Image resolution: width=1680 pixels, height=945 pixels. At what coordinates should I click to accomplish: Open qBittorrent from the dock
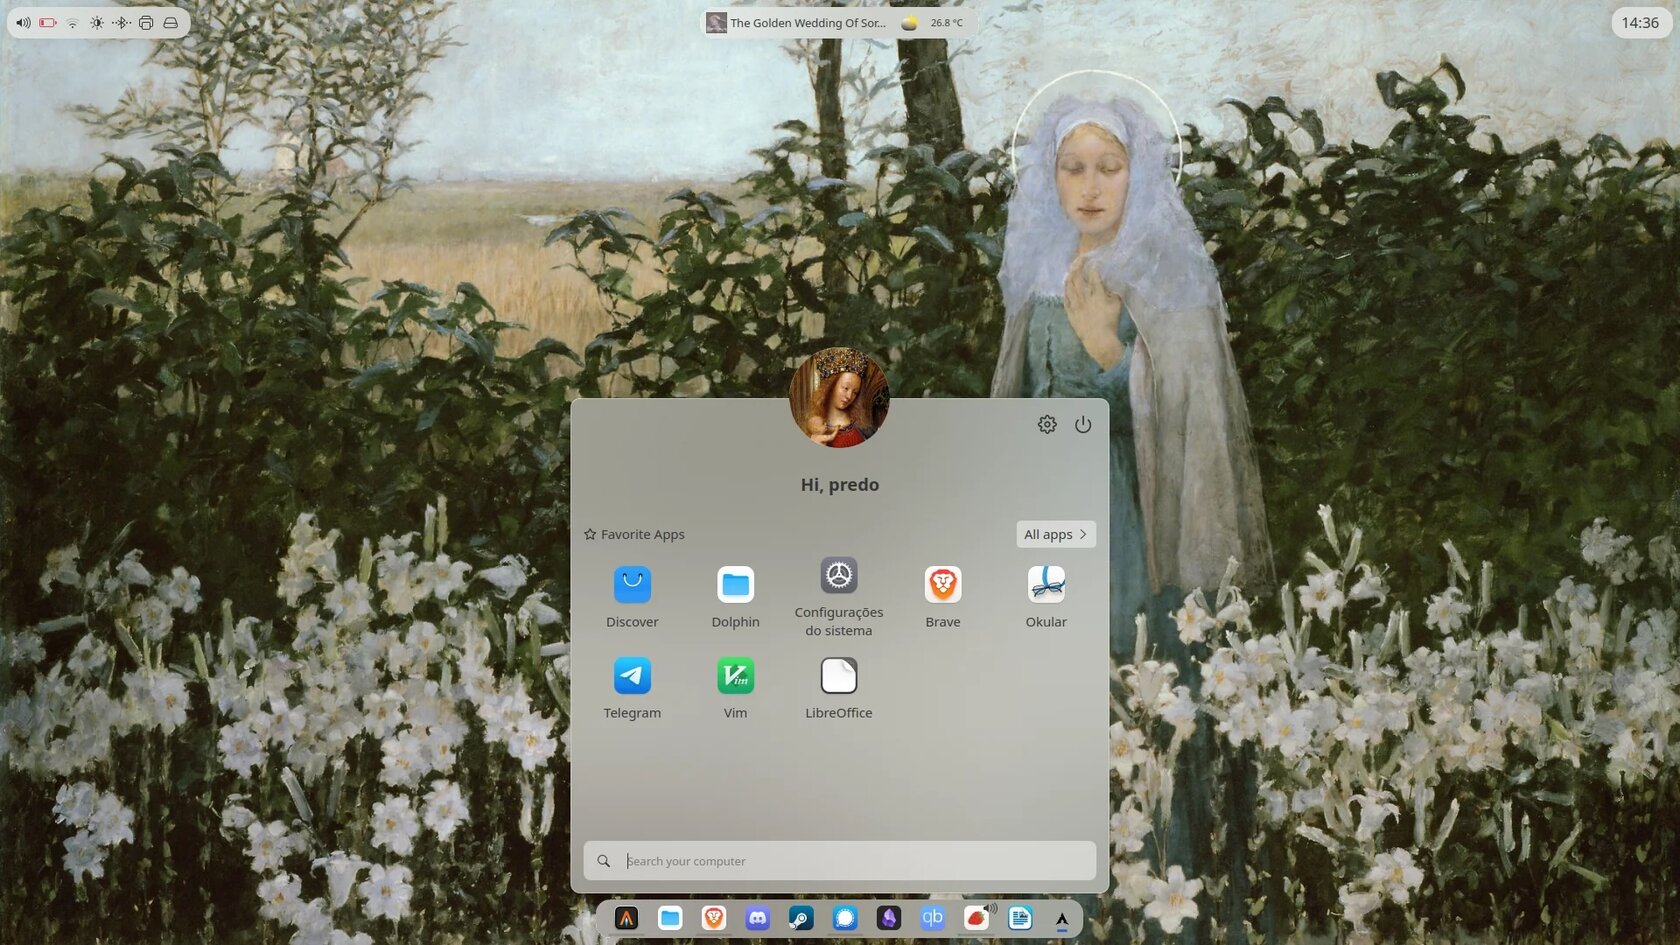[932, 918]
